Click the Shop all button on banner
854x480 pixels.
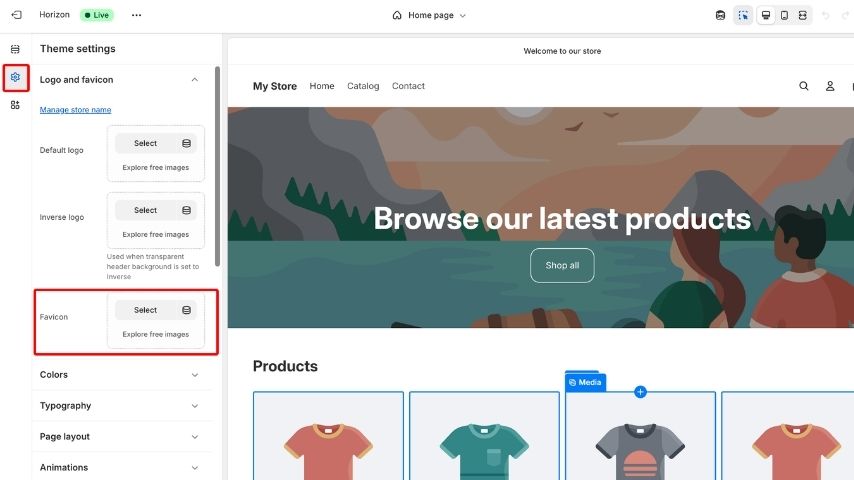tap(562, 265)
